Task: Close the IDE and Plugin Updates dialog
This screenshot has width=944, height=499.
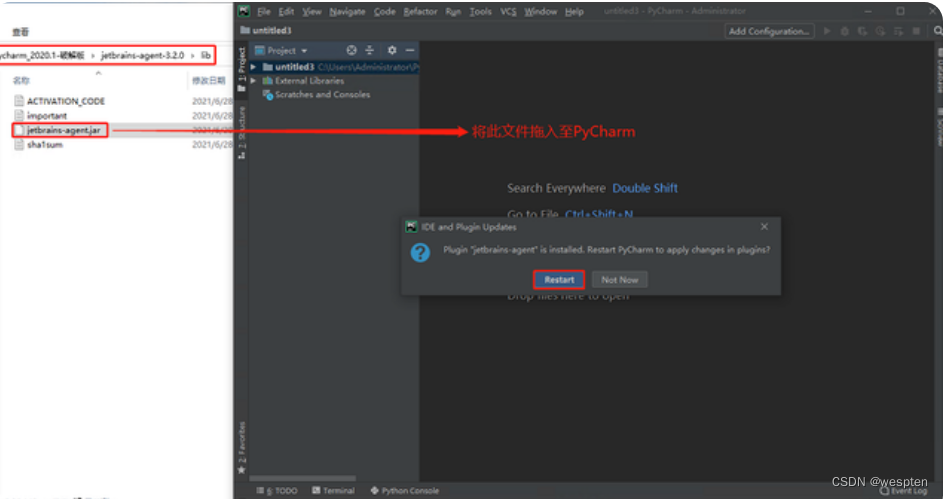Action: (x=764, y=227)
